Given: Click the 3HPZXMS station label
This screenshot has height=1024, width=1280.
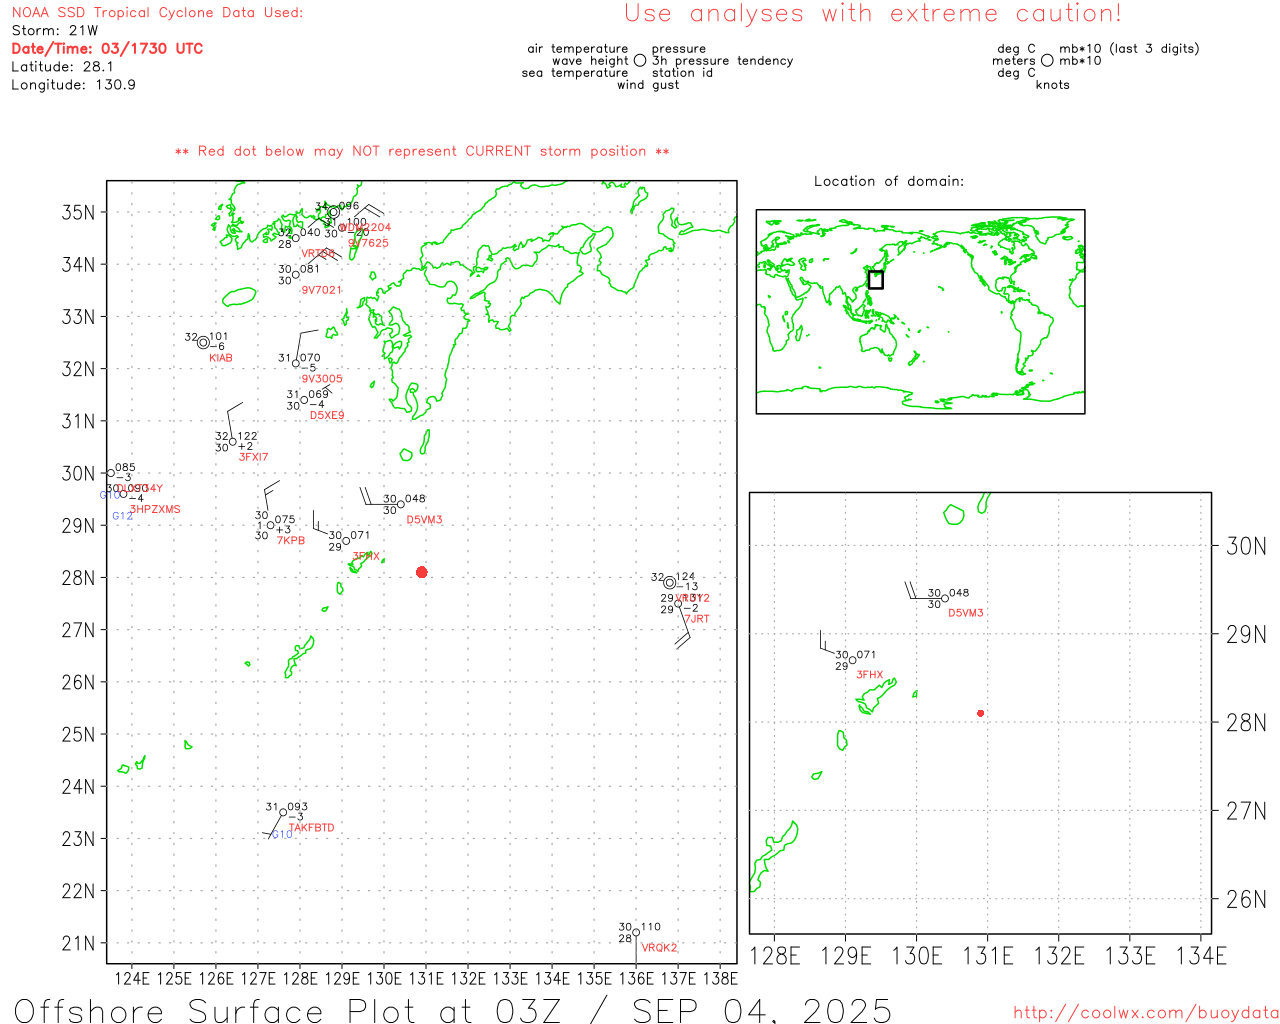Looking at the screenshot, I should [x=156, y=510].
